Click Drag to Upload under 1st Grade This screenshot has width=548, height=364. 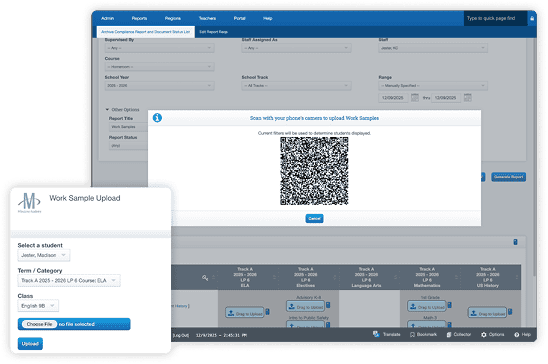point(427,307)
